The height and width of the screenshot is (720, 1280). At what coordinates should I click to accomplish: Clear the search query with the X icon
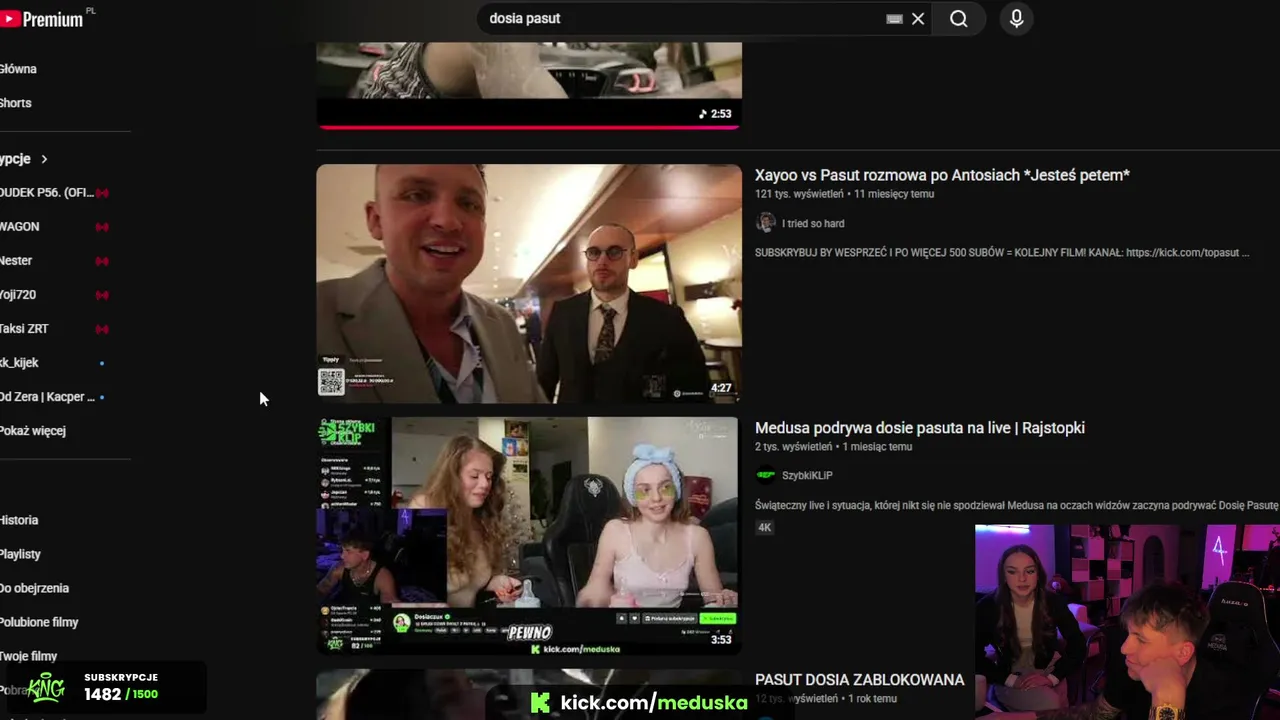click(918, 19)
